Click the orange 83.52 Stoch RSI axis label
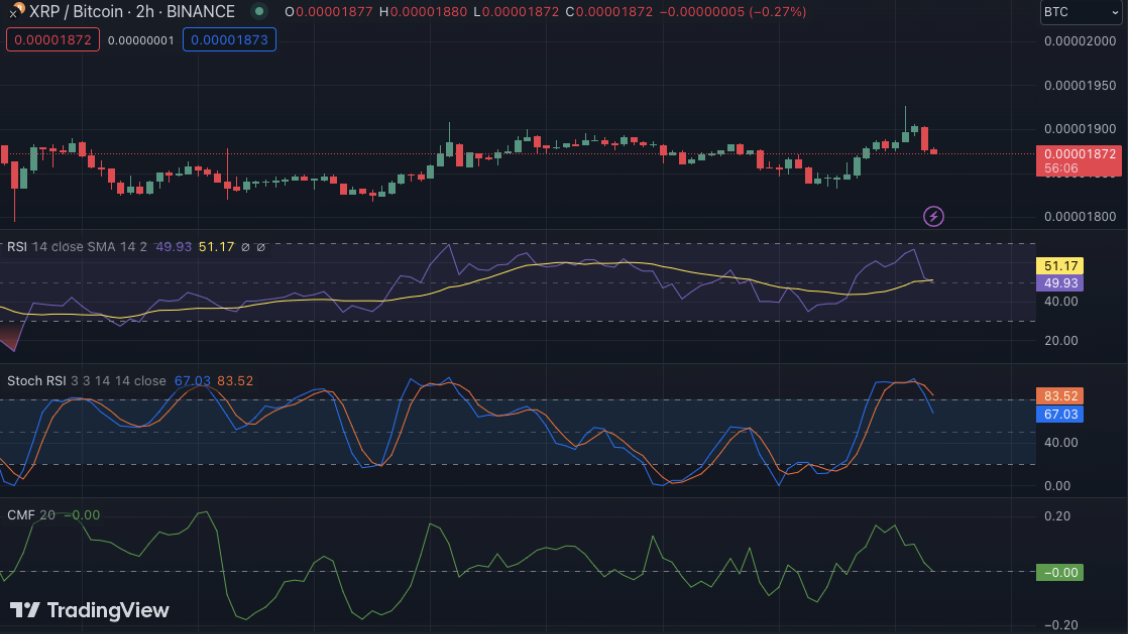Viewport: 1128px width, 634px height. pyautogui.click(x=1060, y=396)
